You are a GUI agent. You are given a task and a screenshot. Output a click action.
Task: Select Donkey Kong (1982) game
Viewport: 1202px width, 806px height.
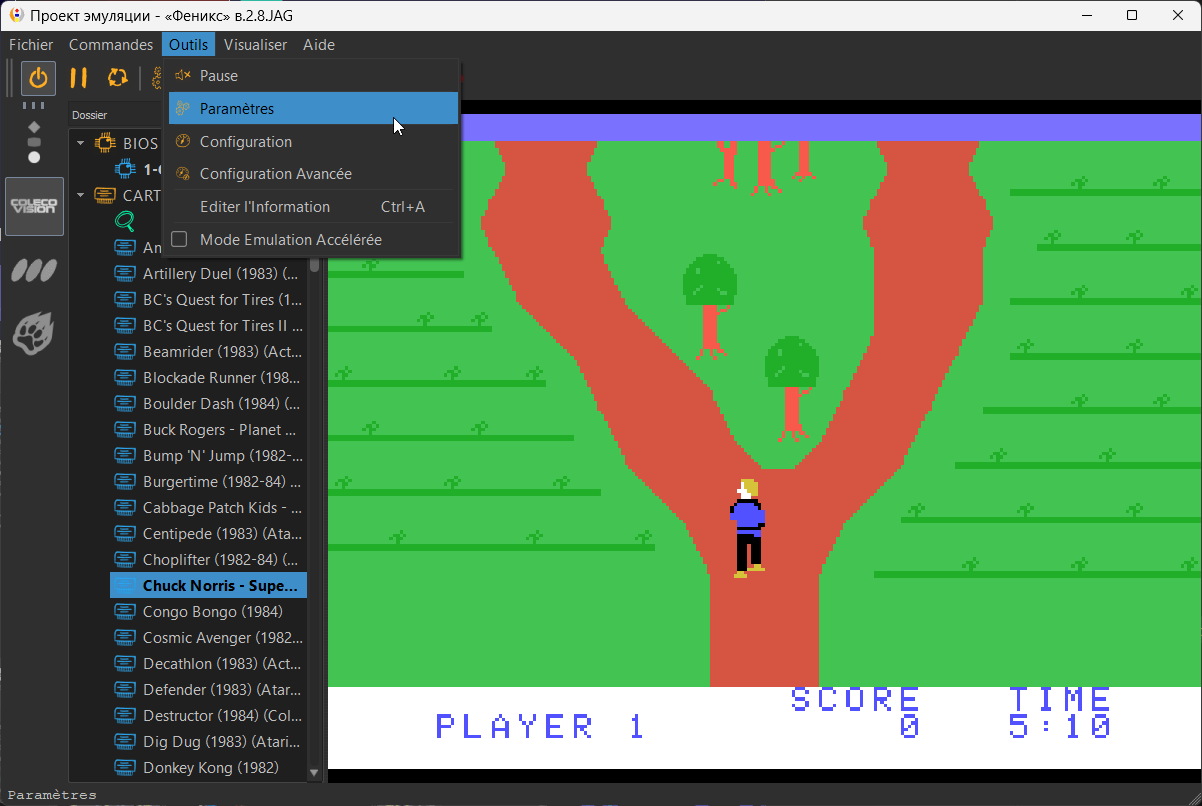tap(210, 767)
